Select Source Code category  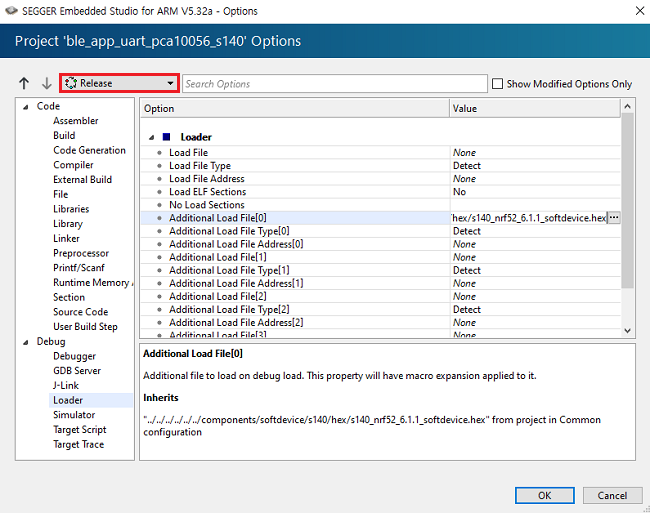point(80,312)
